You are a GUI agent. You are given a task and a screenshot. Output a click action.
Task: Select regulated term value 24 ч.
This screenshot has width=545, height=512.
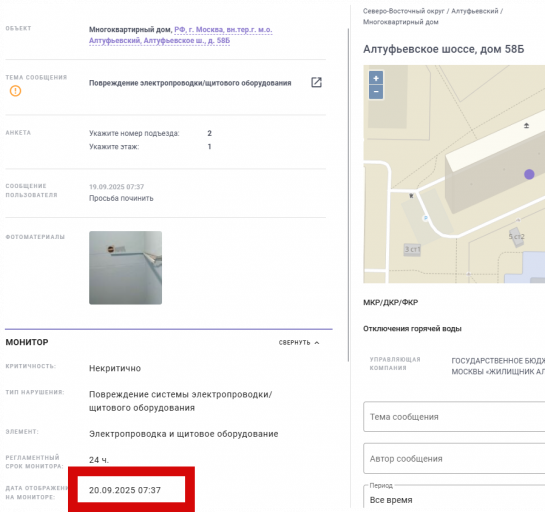pyautogui.click(x=99, y=460)
